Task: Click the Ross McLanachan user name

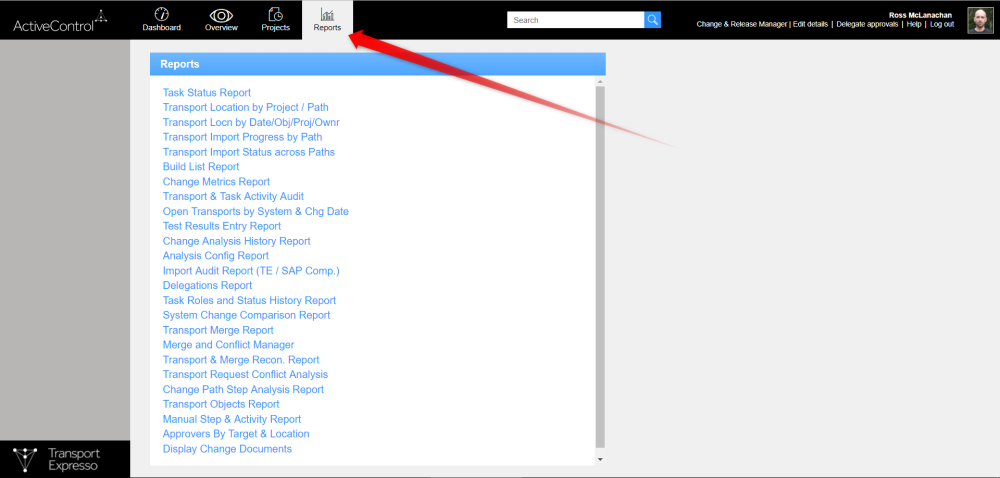Action: [920, 15]
